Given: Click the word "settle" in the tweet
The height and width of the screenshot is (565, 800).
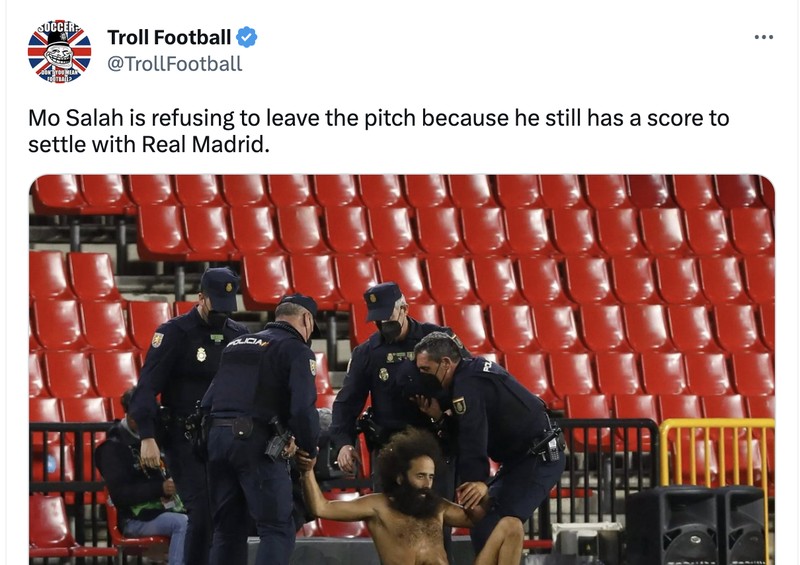Looking at the screenshot, I should (57, 144).
